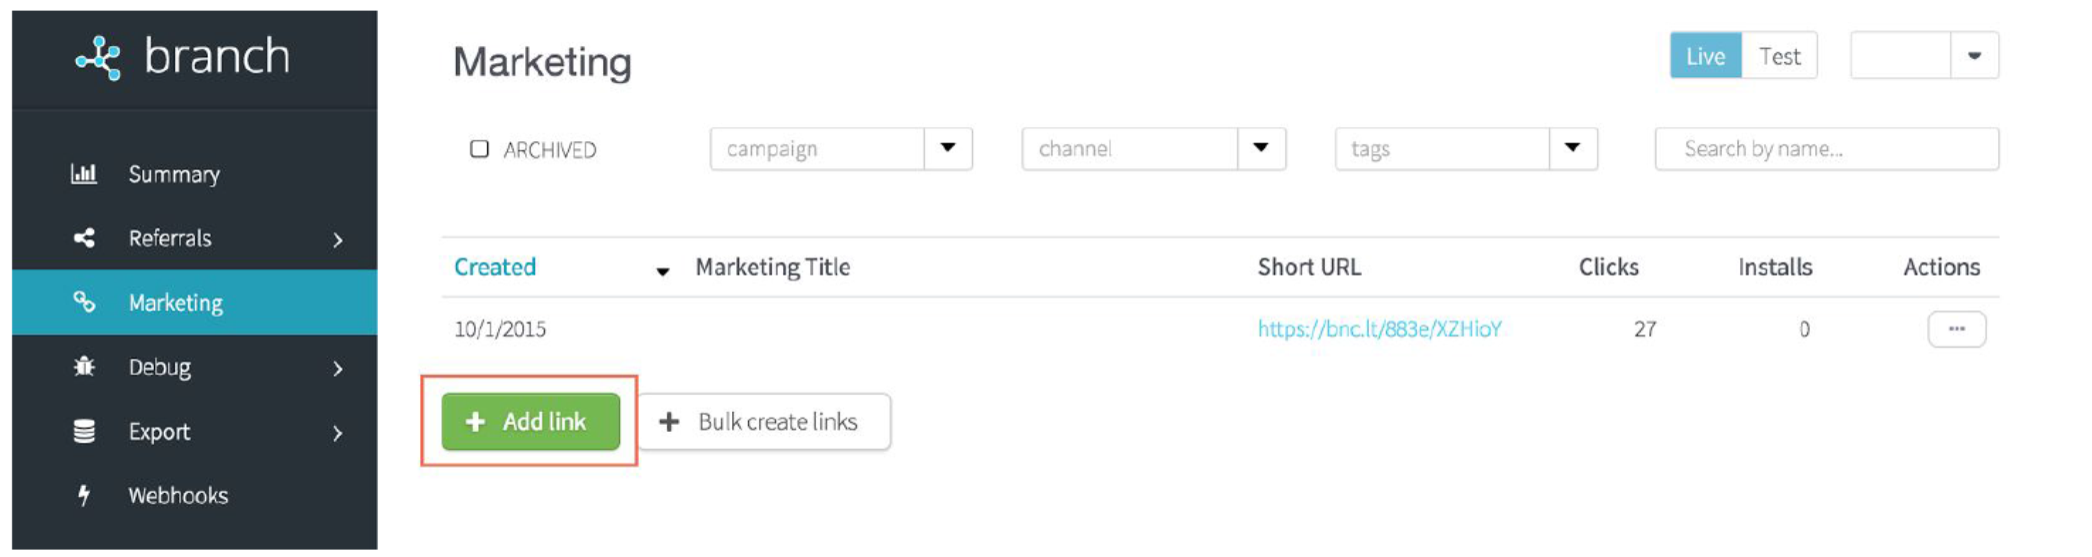2092x557 pixels.
Task: Click inside the channel filter text box
Action: [x=1130, y=148]
